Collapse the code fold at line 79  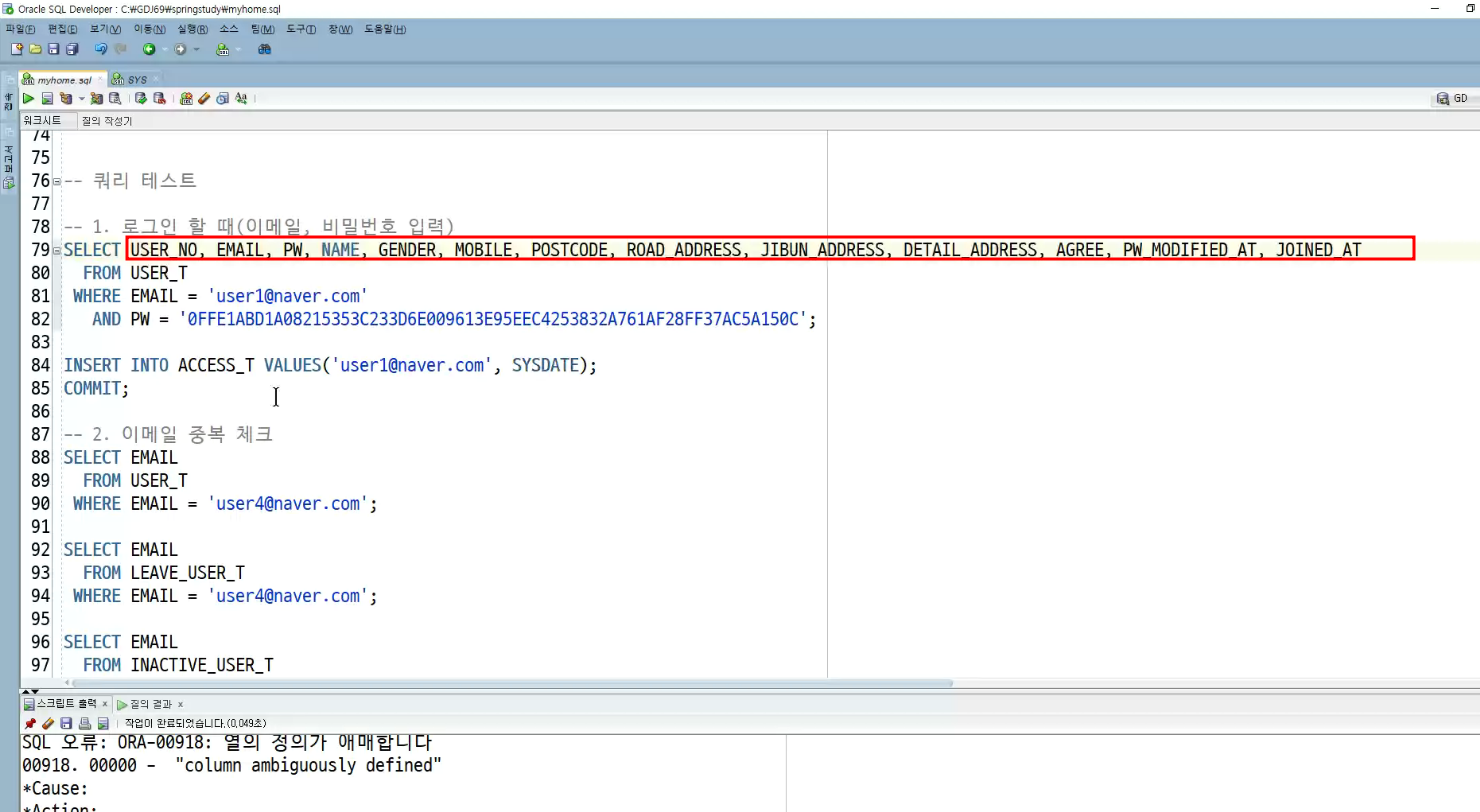(56, 251)
